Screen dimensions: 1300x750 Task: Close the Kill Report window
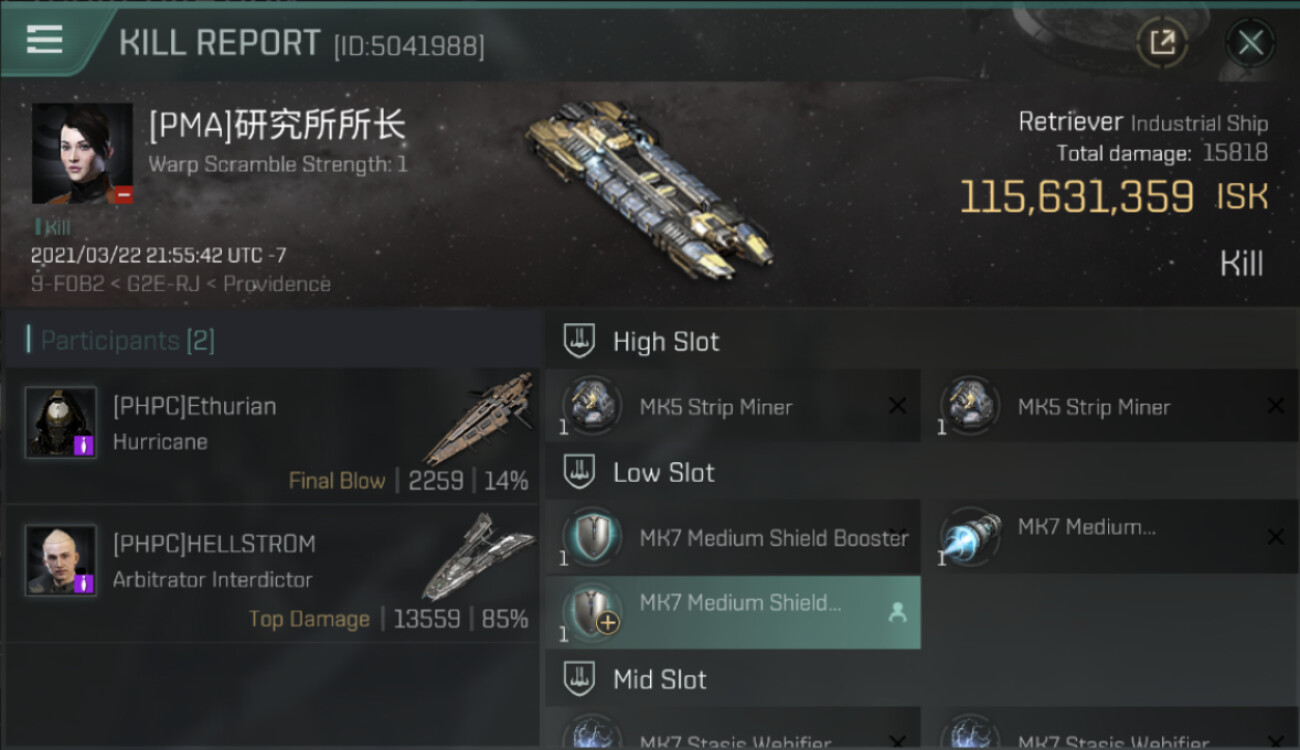(x=1250, y=42)
